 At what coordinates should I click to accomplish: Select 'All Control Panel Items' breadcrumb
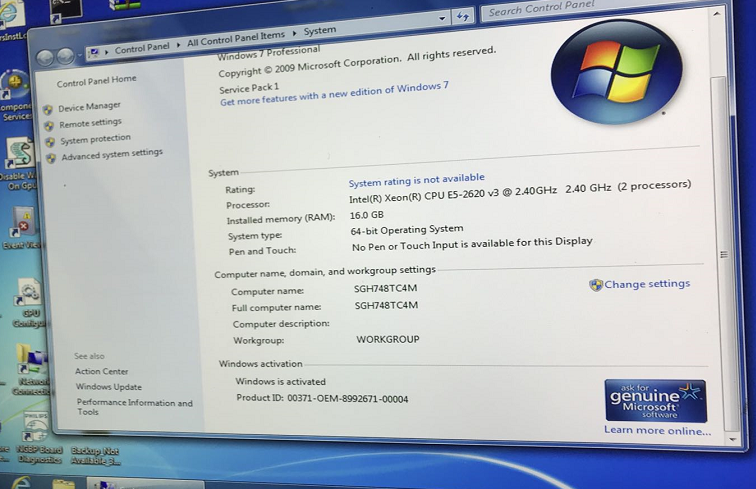pyautogui.click(x=237, y=41)
